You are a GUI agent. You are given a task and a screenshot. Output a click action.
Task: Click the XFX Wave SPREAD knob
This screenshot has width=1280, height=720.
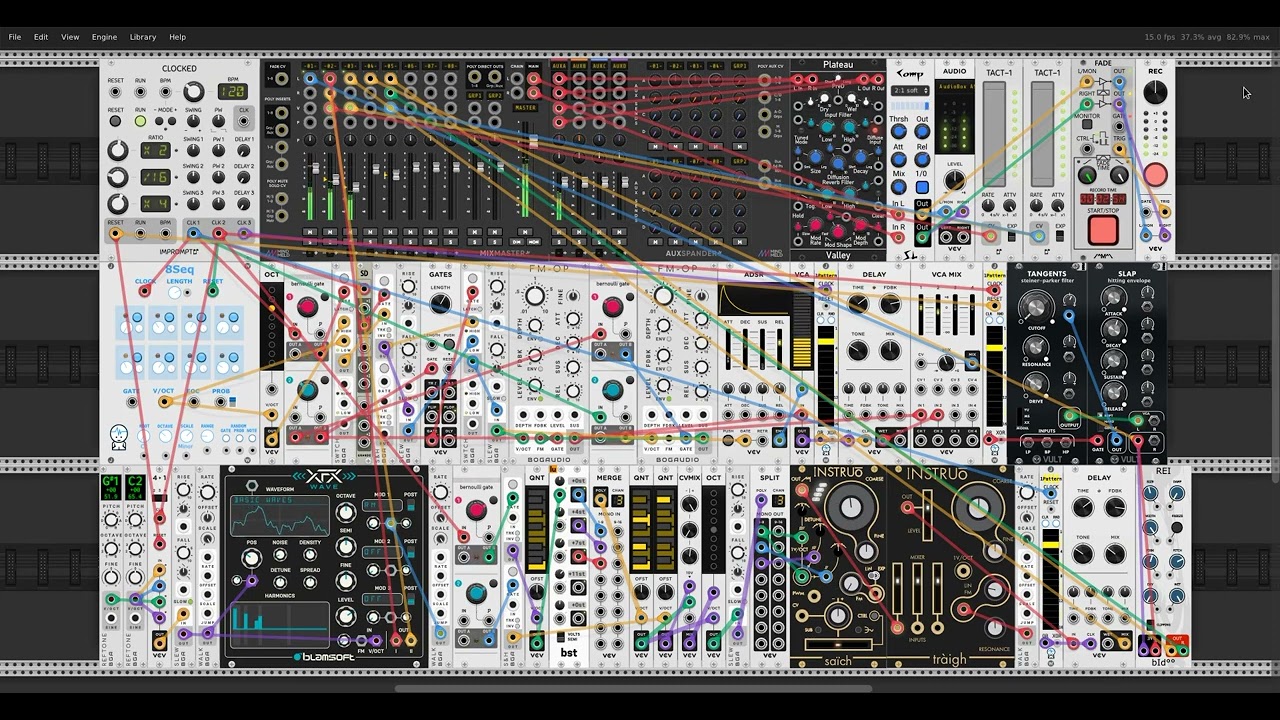point(310,582)
